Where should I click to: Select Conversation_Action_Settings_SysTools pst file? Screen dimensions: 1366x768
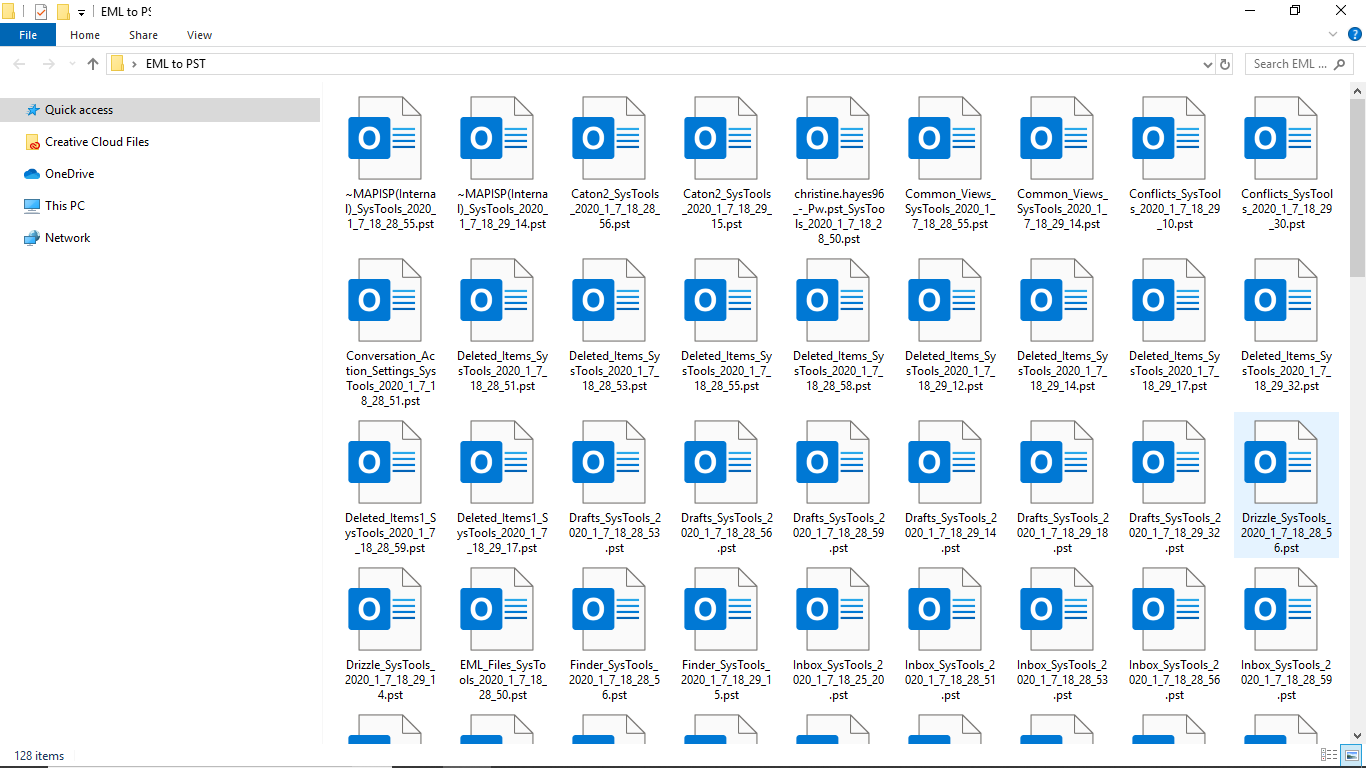click(389, 332)
